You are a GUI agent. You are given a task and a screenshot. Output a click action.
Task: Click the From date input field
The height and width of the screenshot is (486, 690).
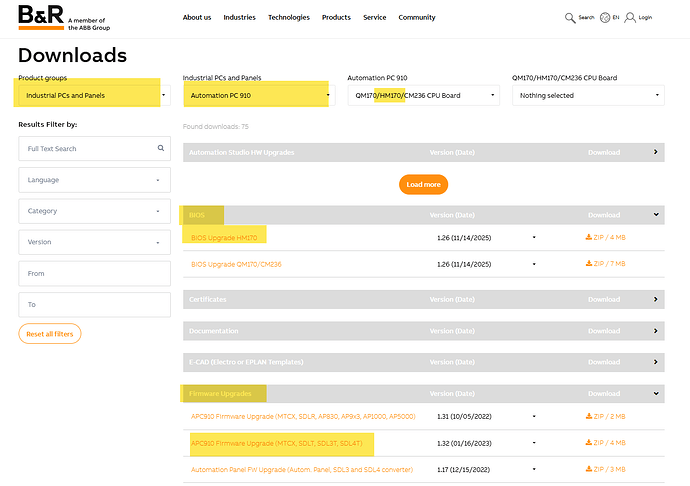pyautogui.click(x=94, y=273)
